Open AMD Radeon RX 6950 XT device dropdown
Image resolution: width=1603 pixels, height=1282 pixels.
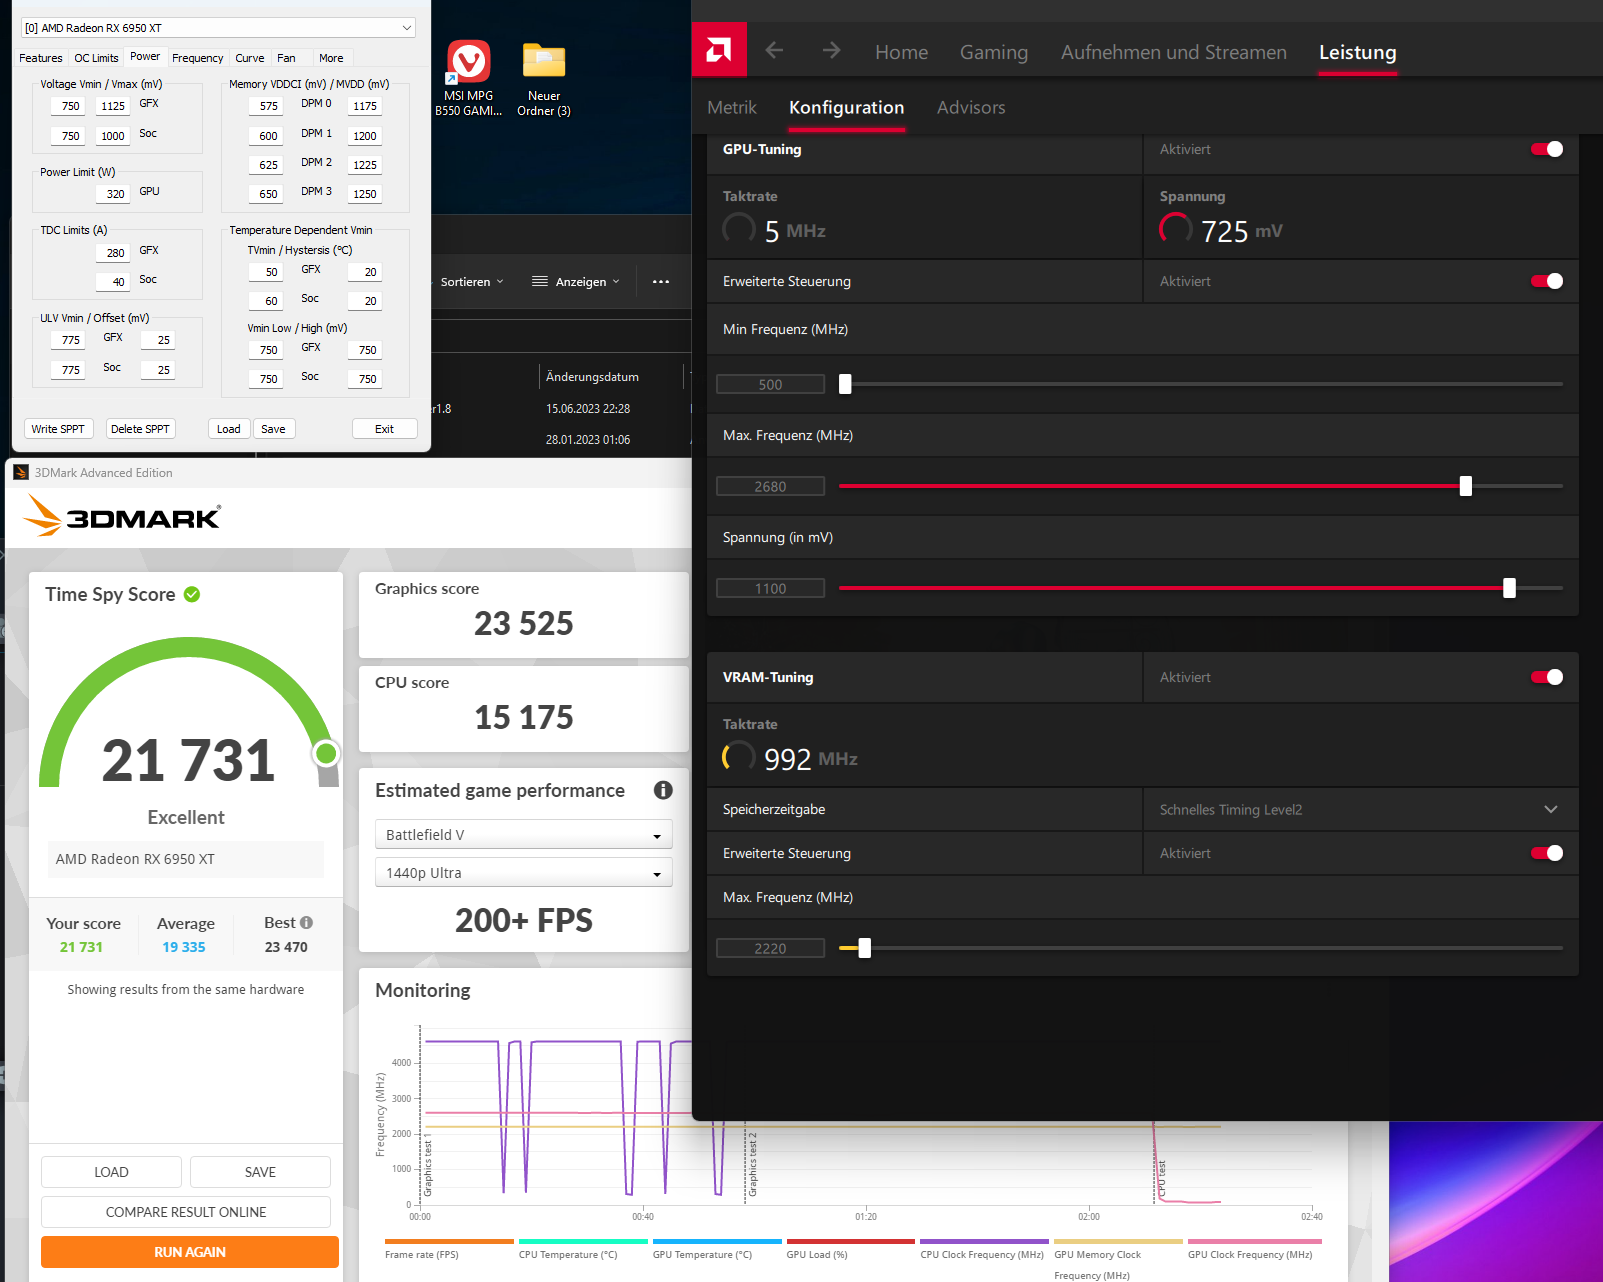[218, 28]
